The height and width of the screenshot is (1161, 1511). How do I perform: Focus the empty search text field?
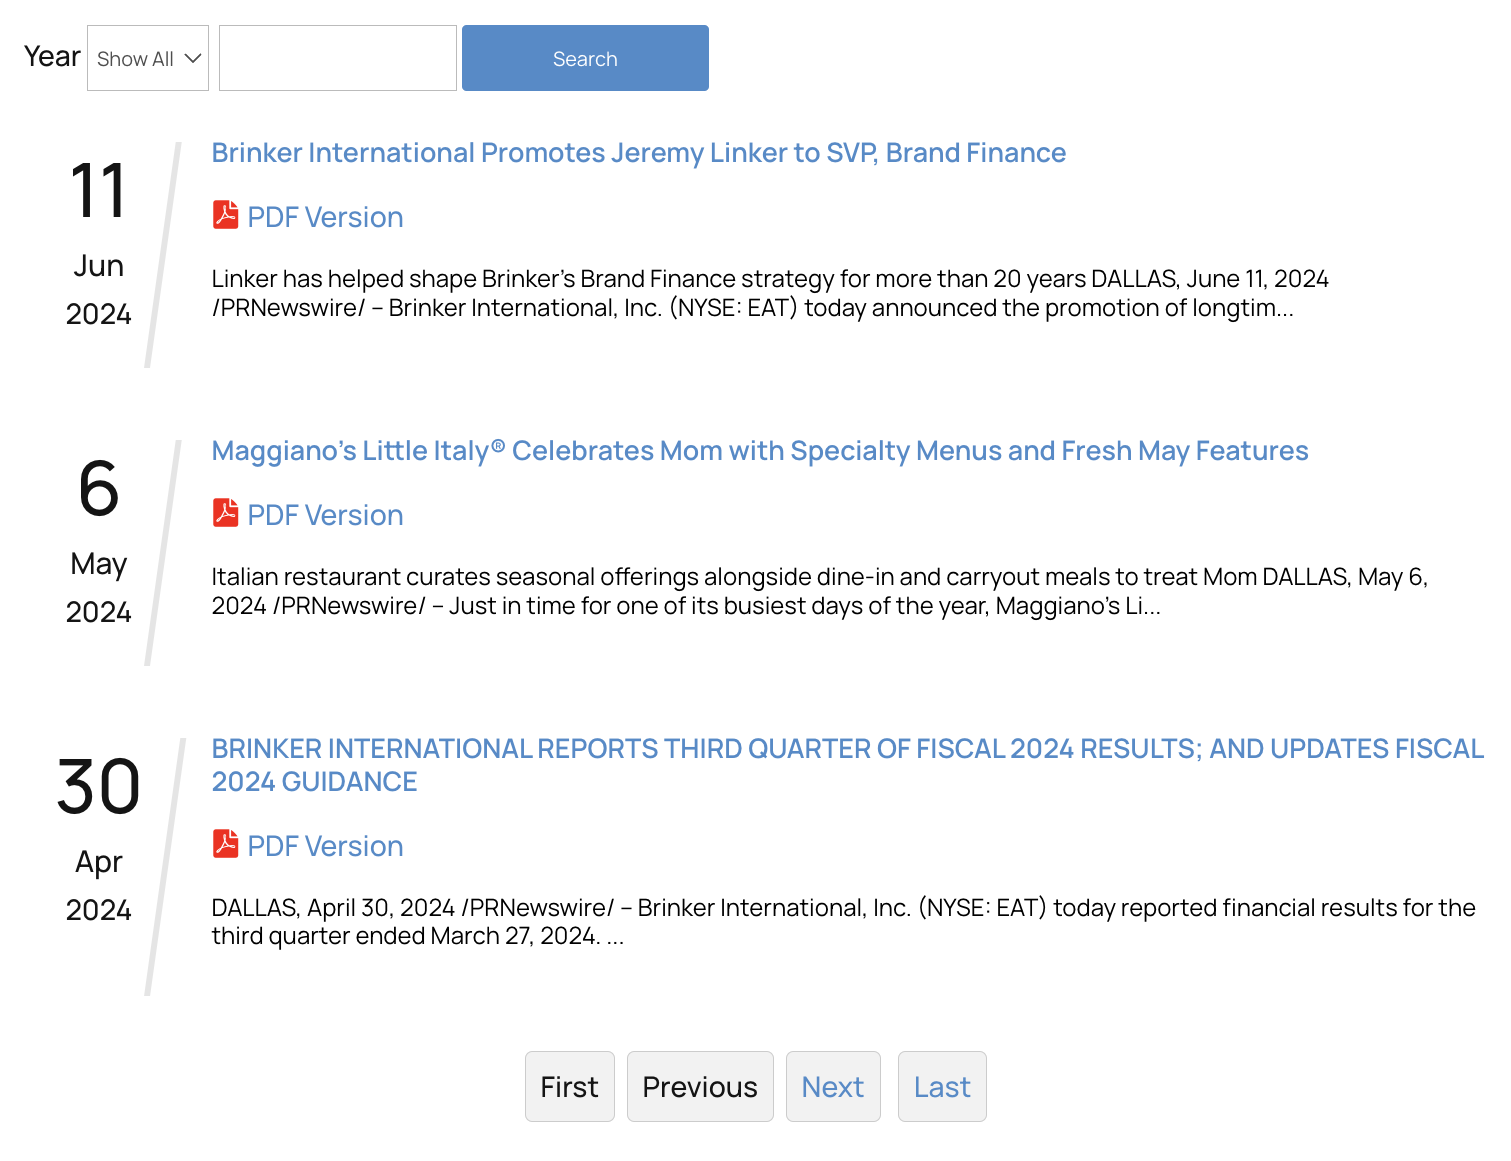click(337, 59)
